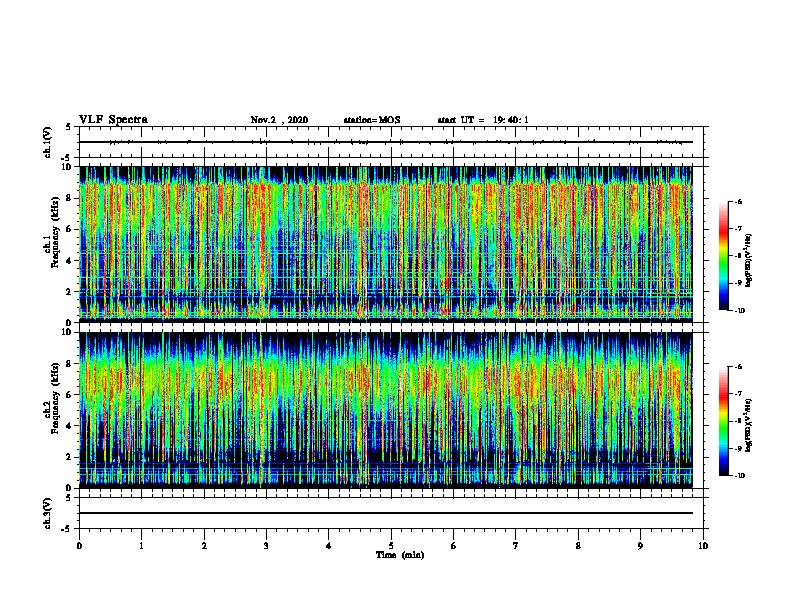Viewport: 792px width, 612px height.
Task: Click the ch.1 spectrogram panel
Action: click(x=386, y=244)
